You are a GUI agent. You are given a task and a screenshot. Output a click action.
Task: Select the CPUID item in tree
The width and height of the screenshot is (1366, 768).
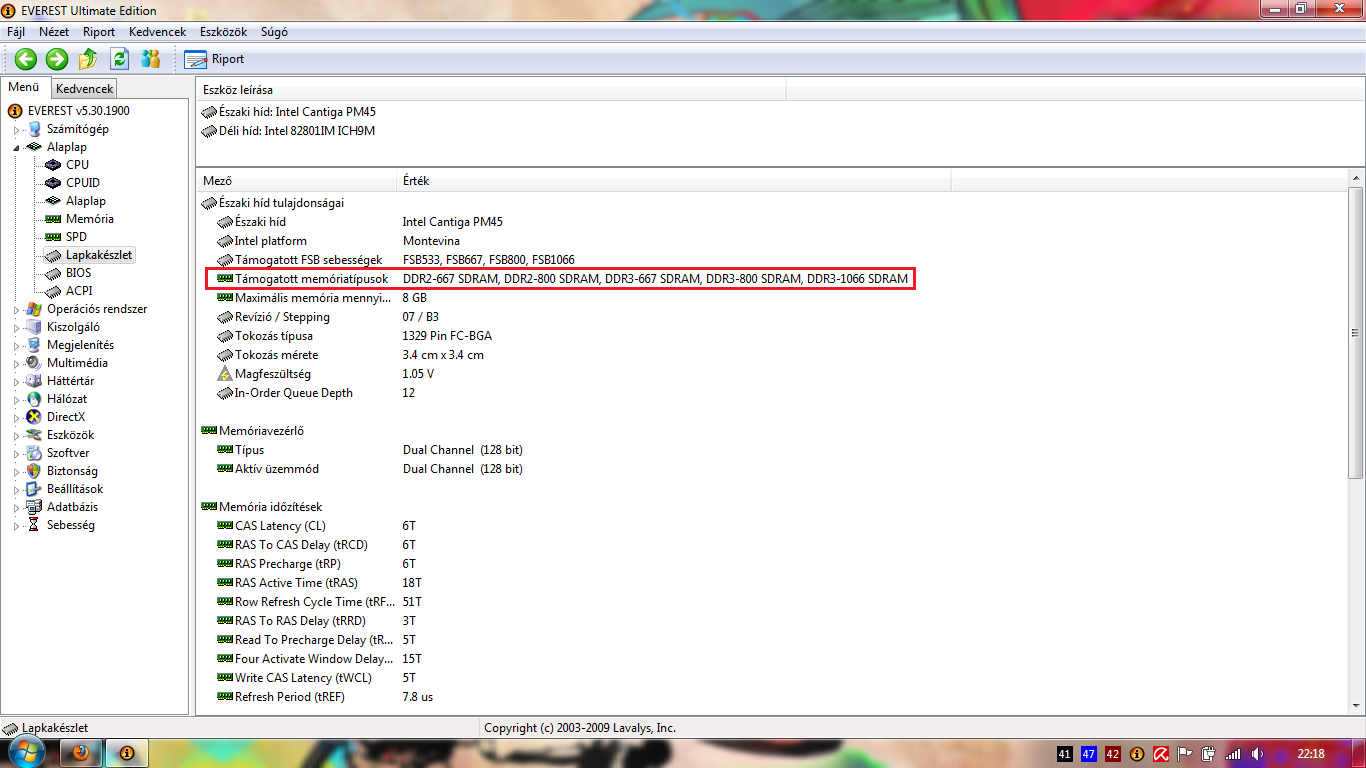83,183
